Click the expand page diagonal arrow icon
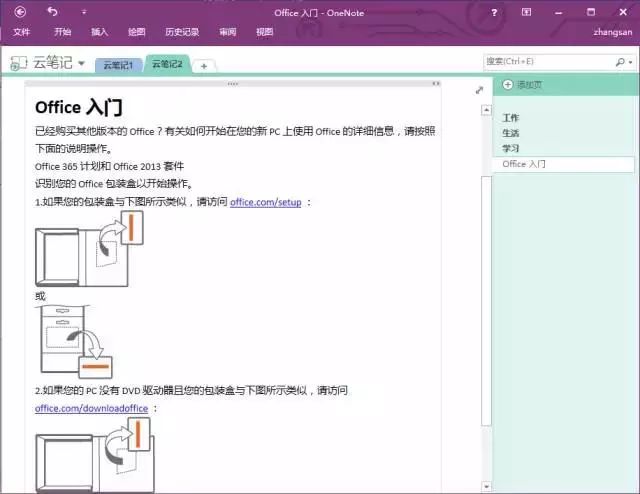 point(480,90)
